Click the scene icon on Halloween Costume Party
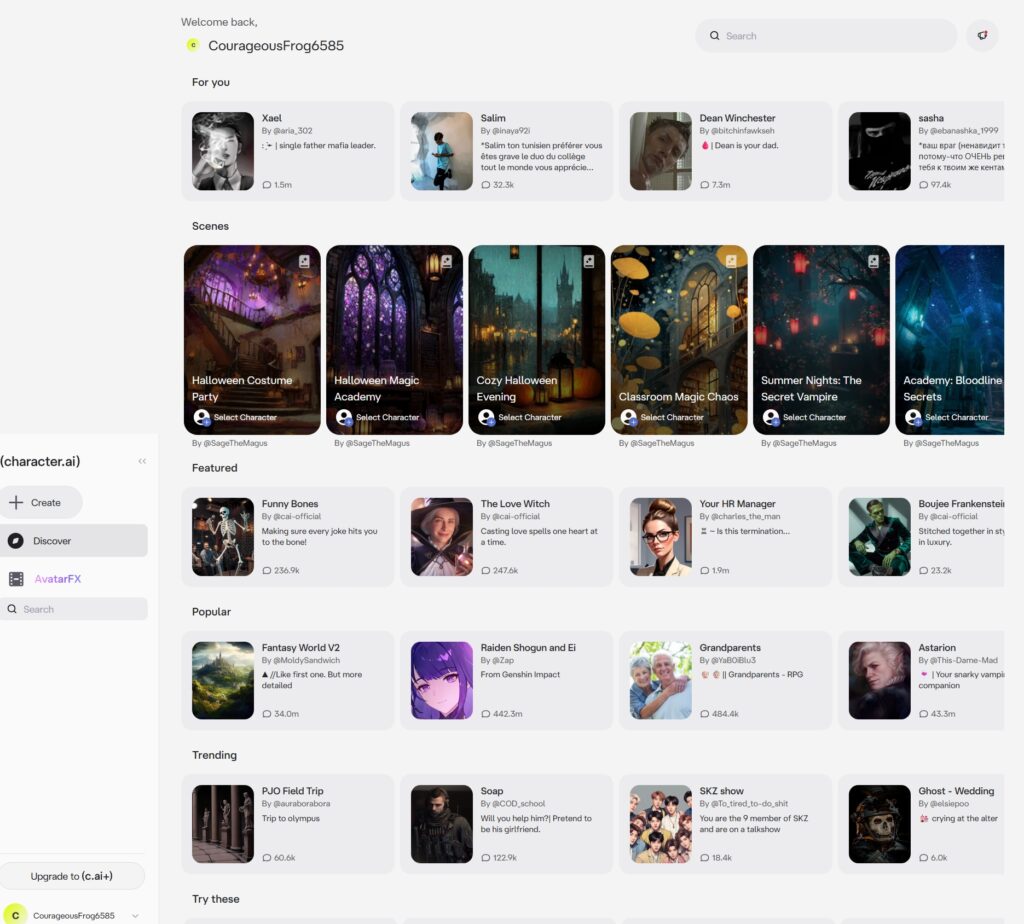 point(305,261)
